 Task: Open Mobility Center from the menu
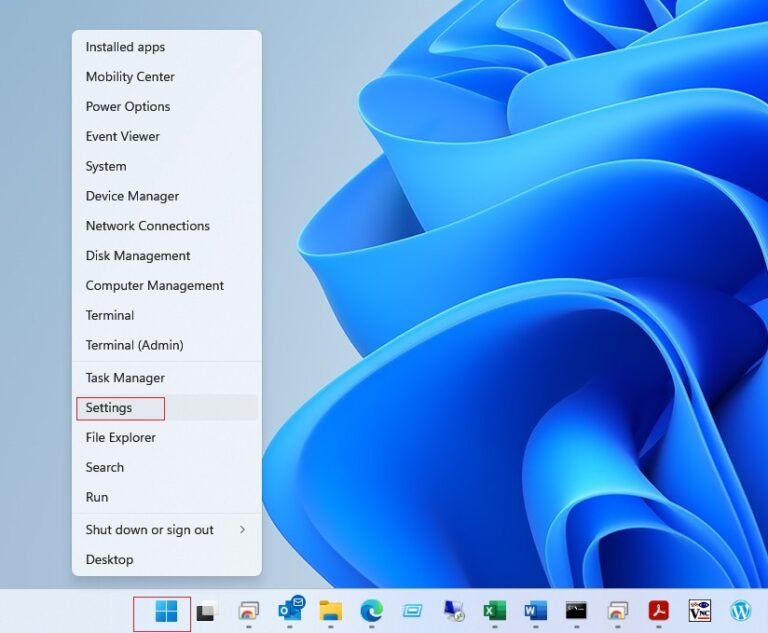click(167, 77)
